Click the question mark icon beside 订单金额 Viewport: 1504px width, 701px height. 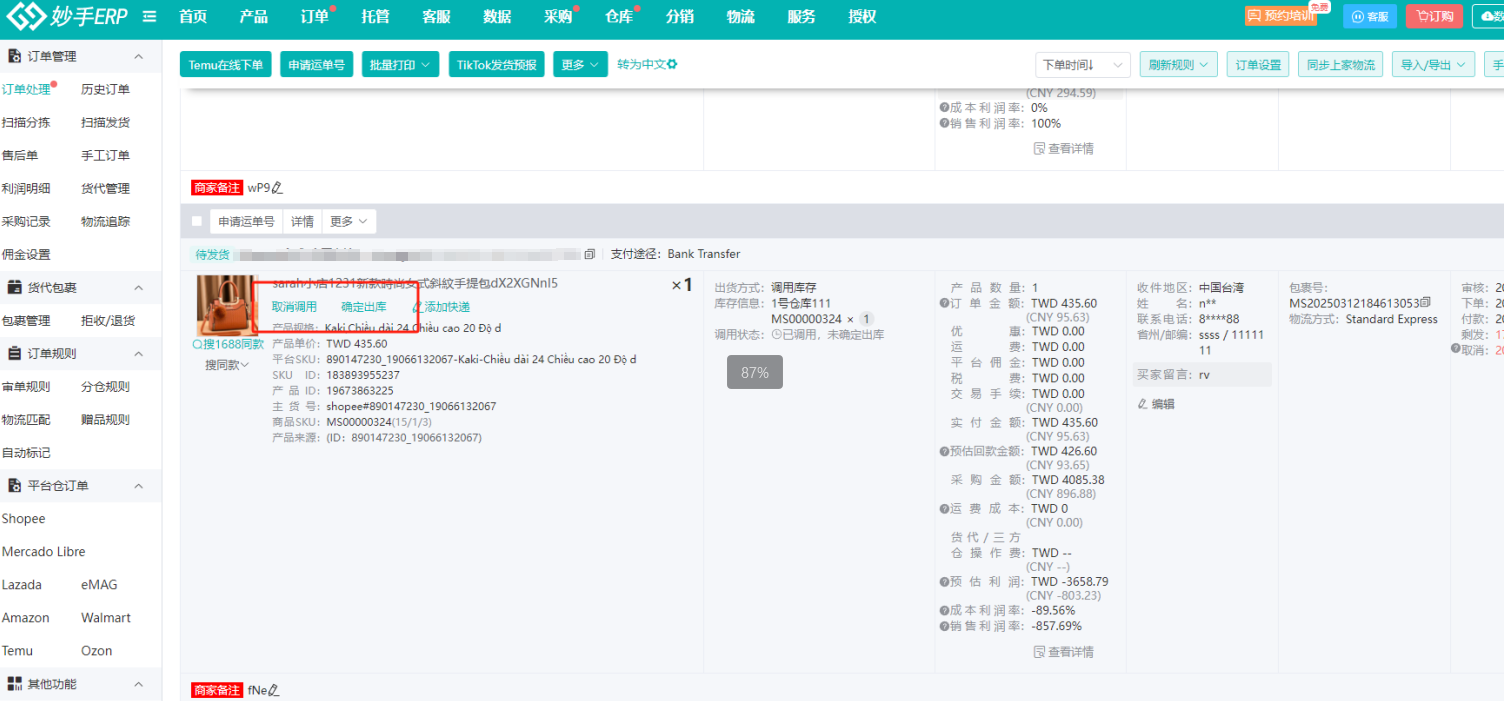[944, 304]
